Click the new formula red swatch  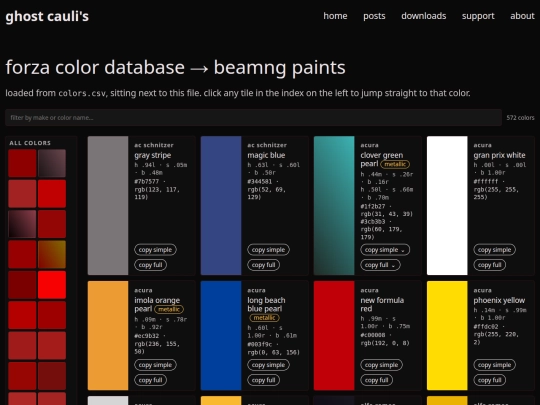(334, 335)
